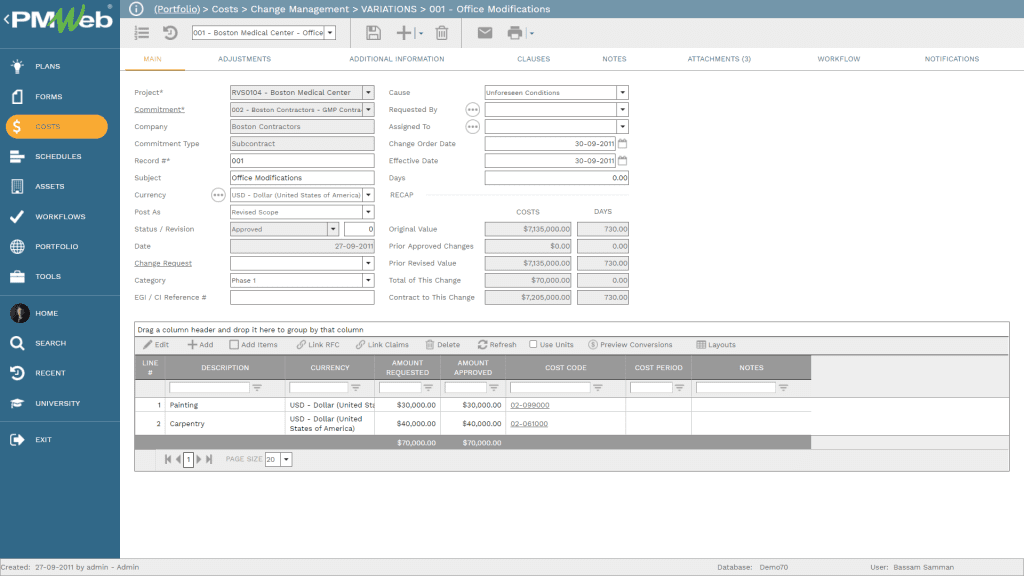This screenshot has height=576, width=1024.
Task: Click the EGI / CI Reference field
Action: tap(302, 298)
